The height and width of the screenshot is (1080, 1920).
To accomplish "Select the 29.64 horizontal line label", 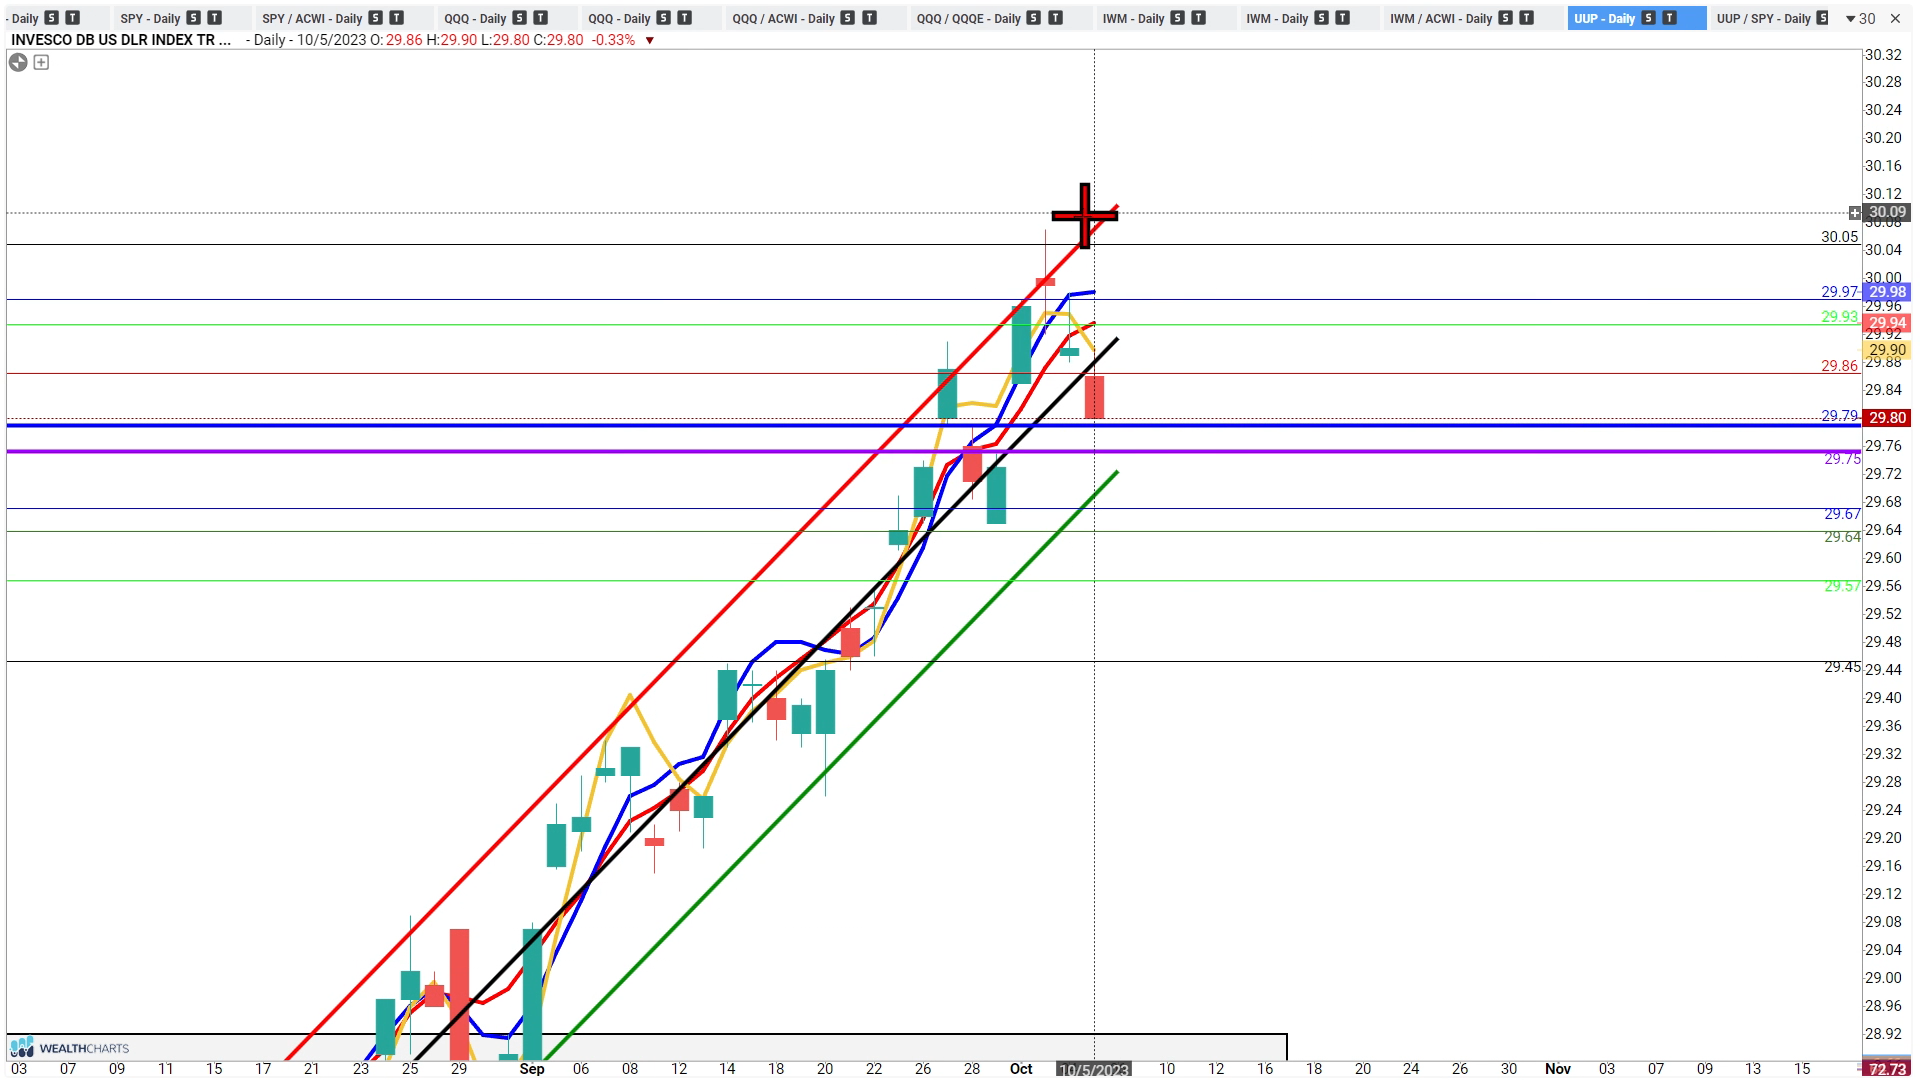I will coord(1842,537).
